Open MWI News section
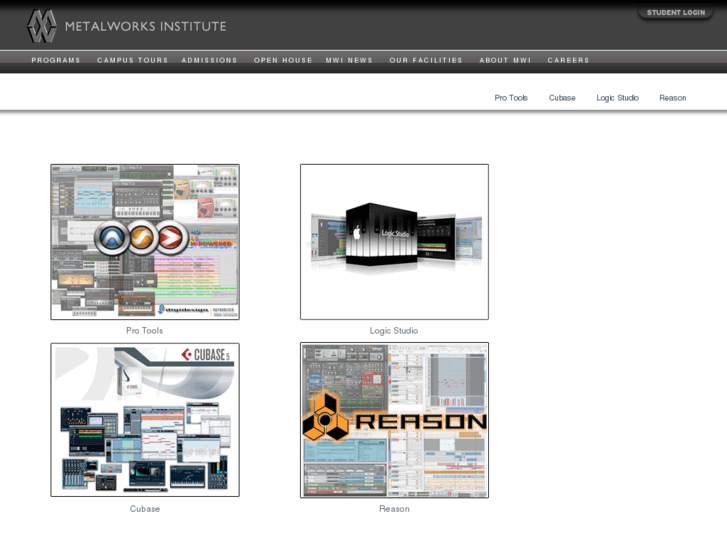The image size is (727, 545). click(x=349, y=60)
